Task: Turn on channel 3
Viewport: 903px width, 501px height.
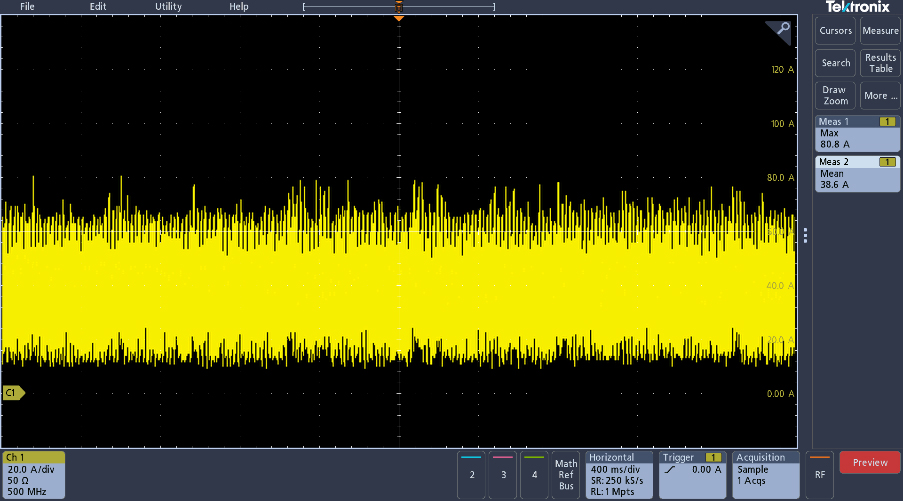Action: [x=503, y=474]
